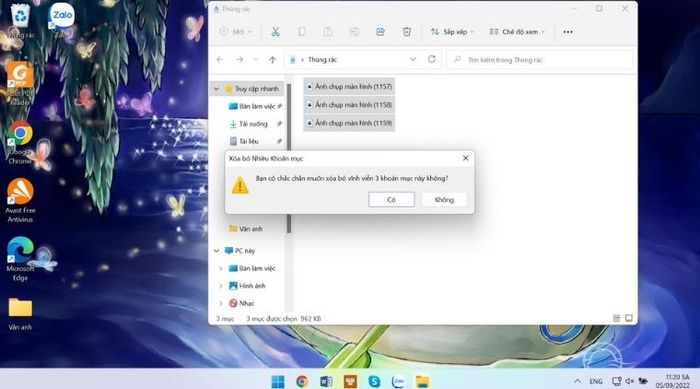This screenshot has height=389, width=700.
Task: Click the Tìm kiếm trong Thùng rác search field
Action: tap(540, 60)
